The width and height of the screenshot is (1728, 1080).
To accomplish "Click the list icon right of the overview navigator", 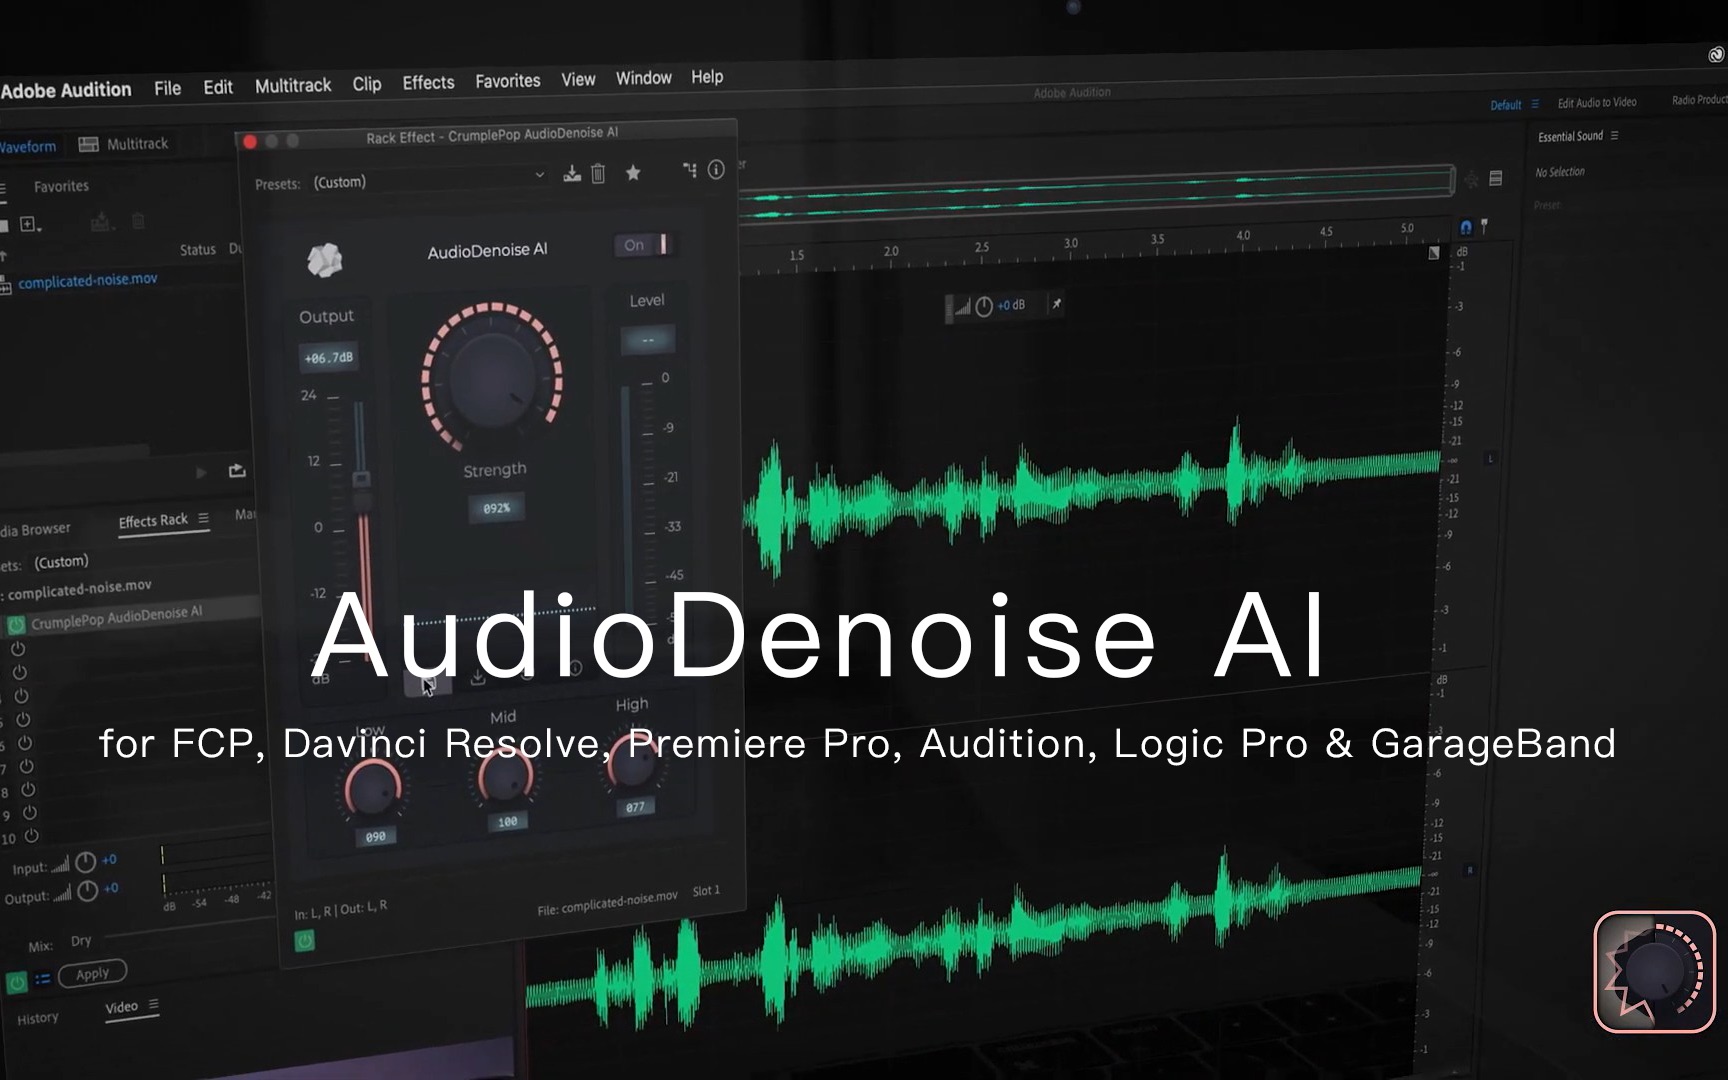I will (x=1496, y=178).
